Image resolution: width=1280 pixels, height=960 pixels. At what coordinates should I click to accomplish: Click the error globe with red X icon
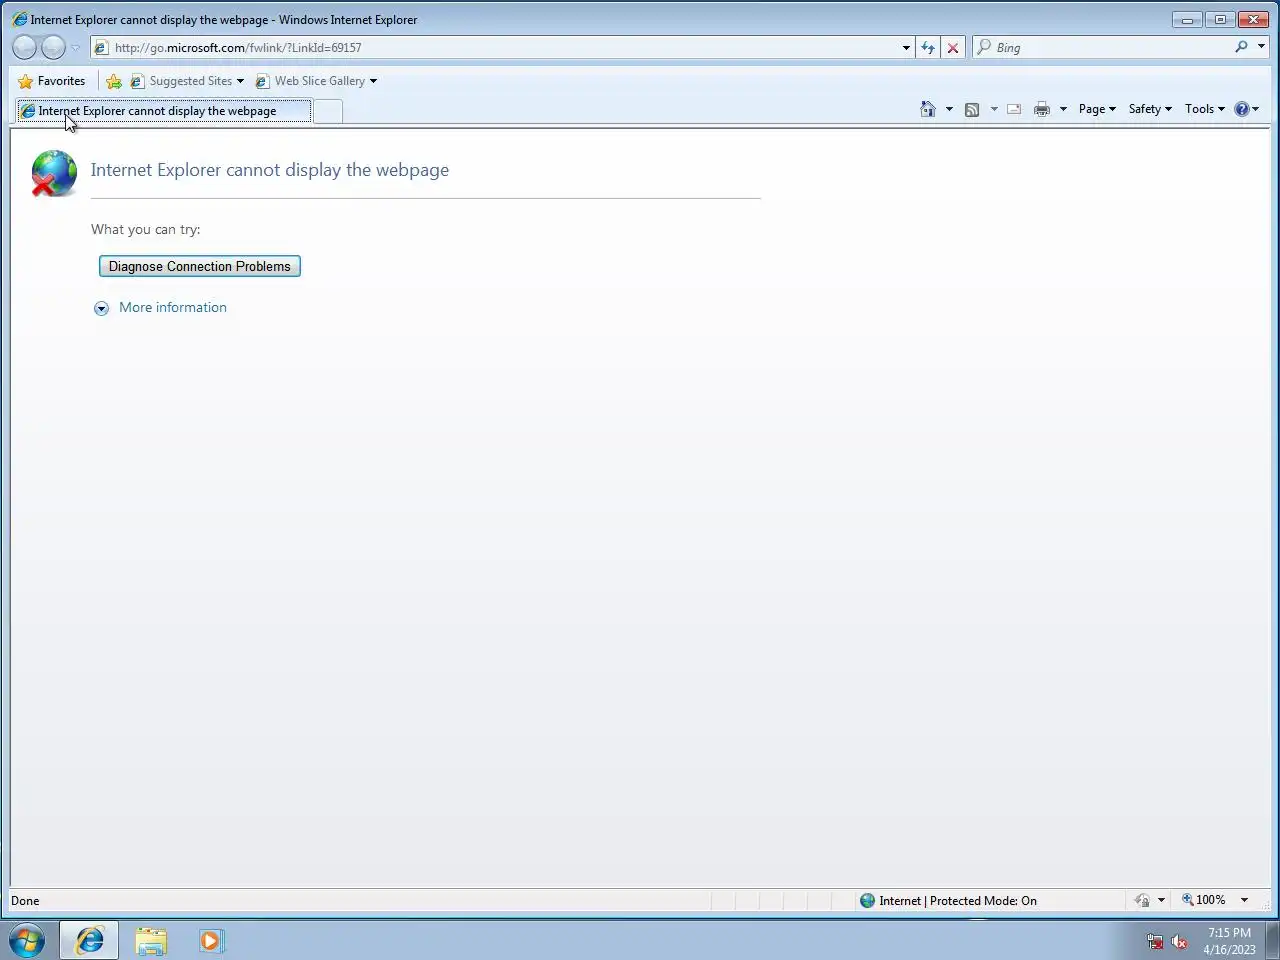click(54, 173)
